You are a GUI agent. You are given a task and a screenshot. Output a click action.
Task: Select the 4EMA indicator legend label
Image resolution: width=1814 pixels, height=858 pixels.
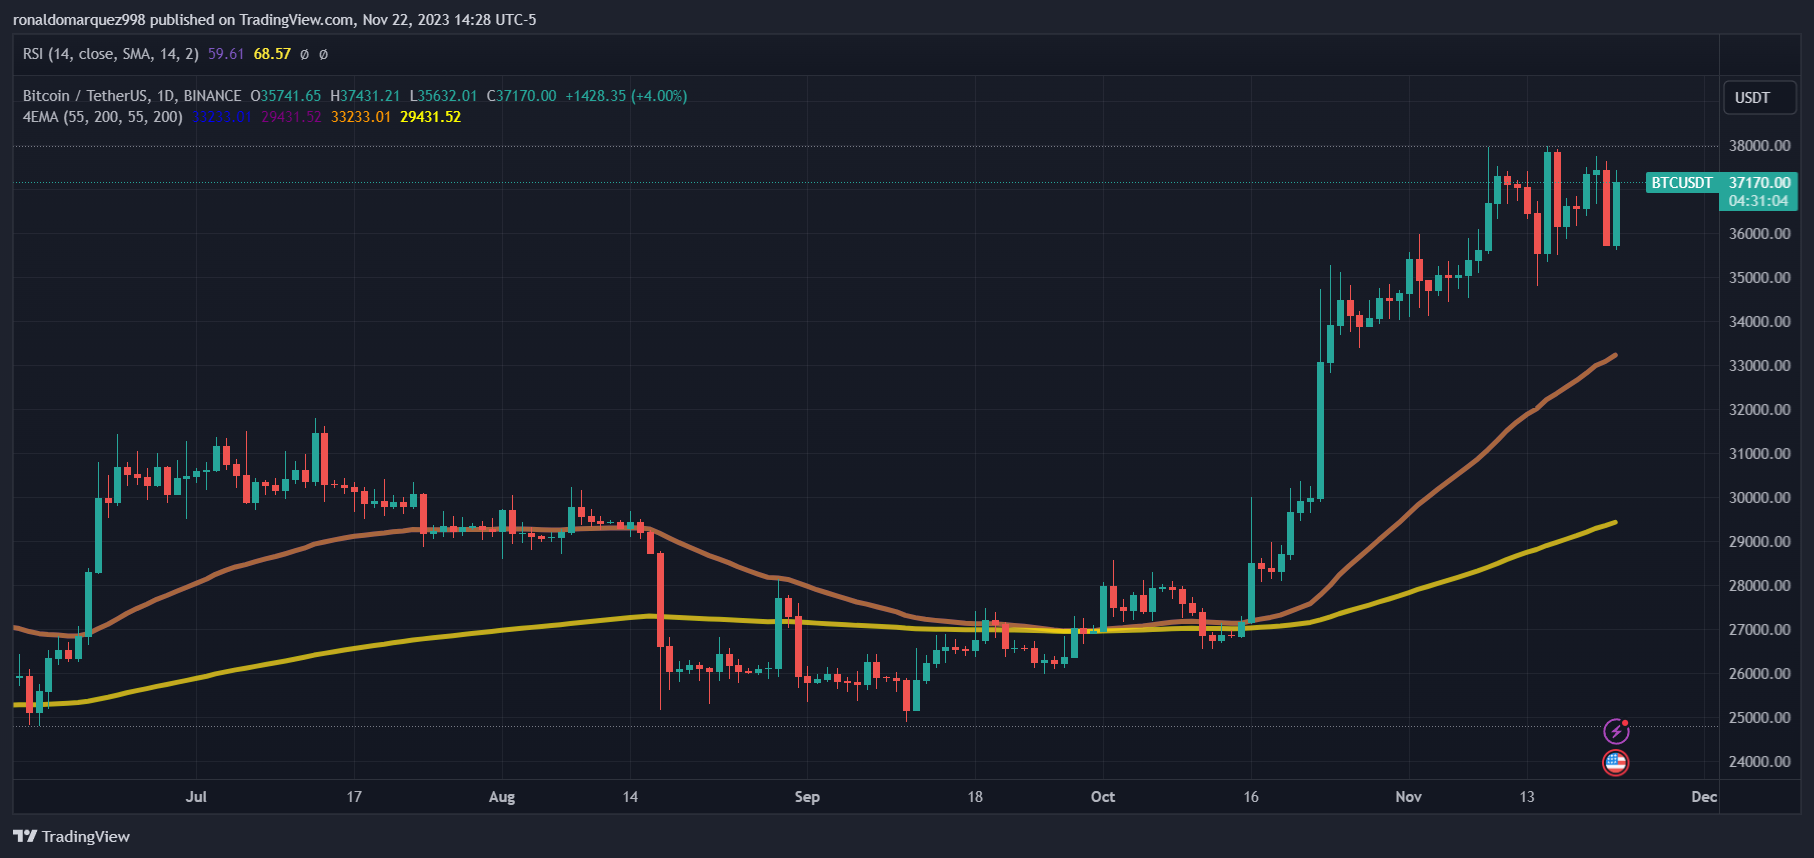(102, 117)
